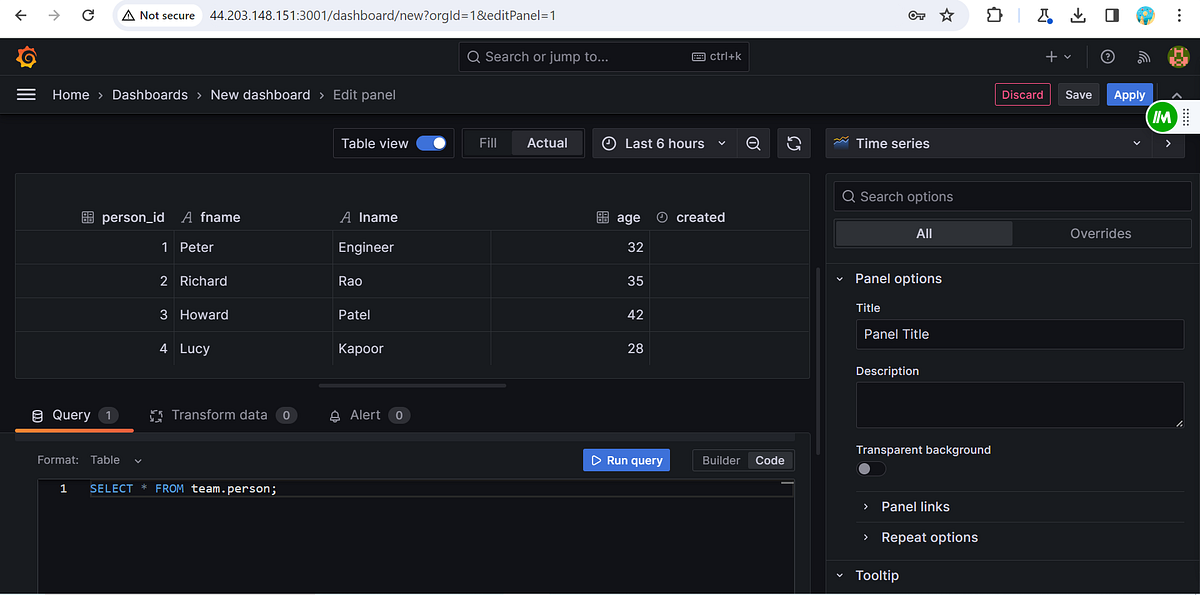Apply the panel changes
This screenshot has width=1200, height=595.
coord(1129,94)
